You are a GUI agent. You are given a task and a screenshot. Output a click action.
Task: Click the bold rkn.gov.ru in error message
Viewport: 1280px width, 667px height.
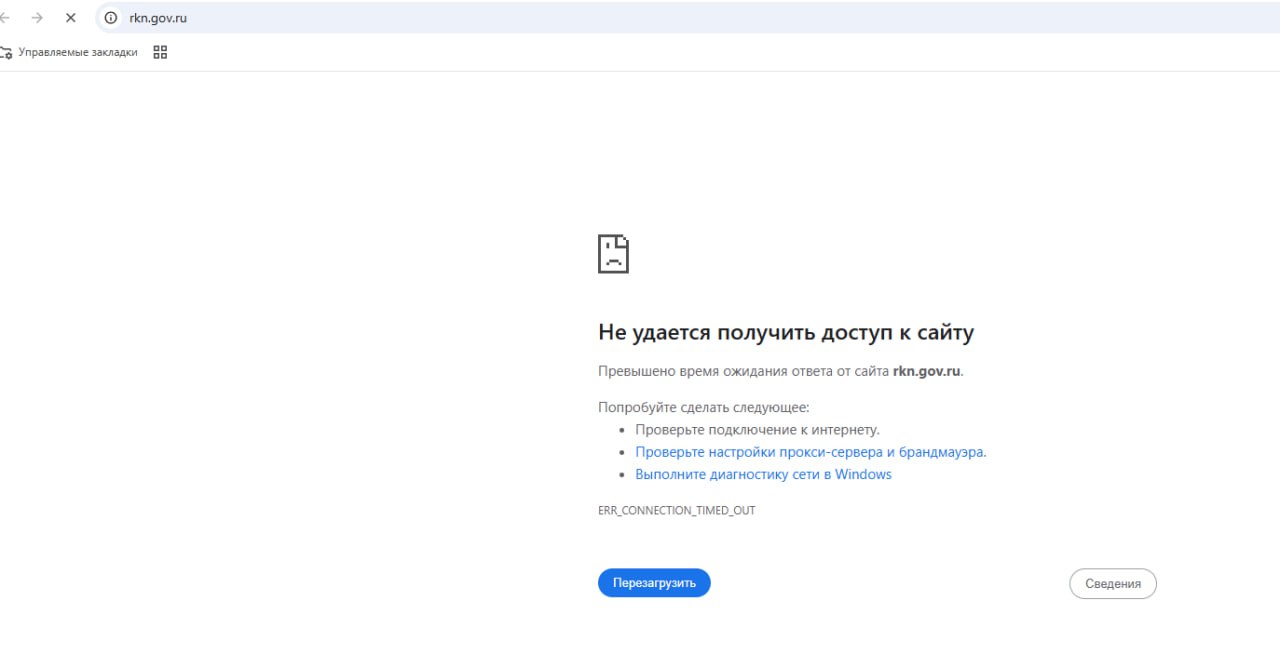point(926,371)
